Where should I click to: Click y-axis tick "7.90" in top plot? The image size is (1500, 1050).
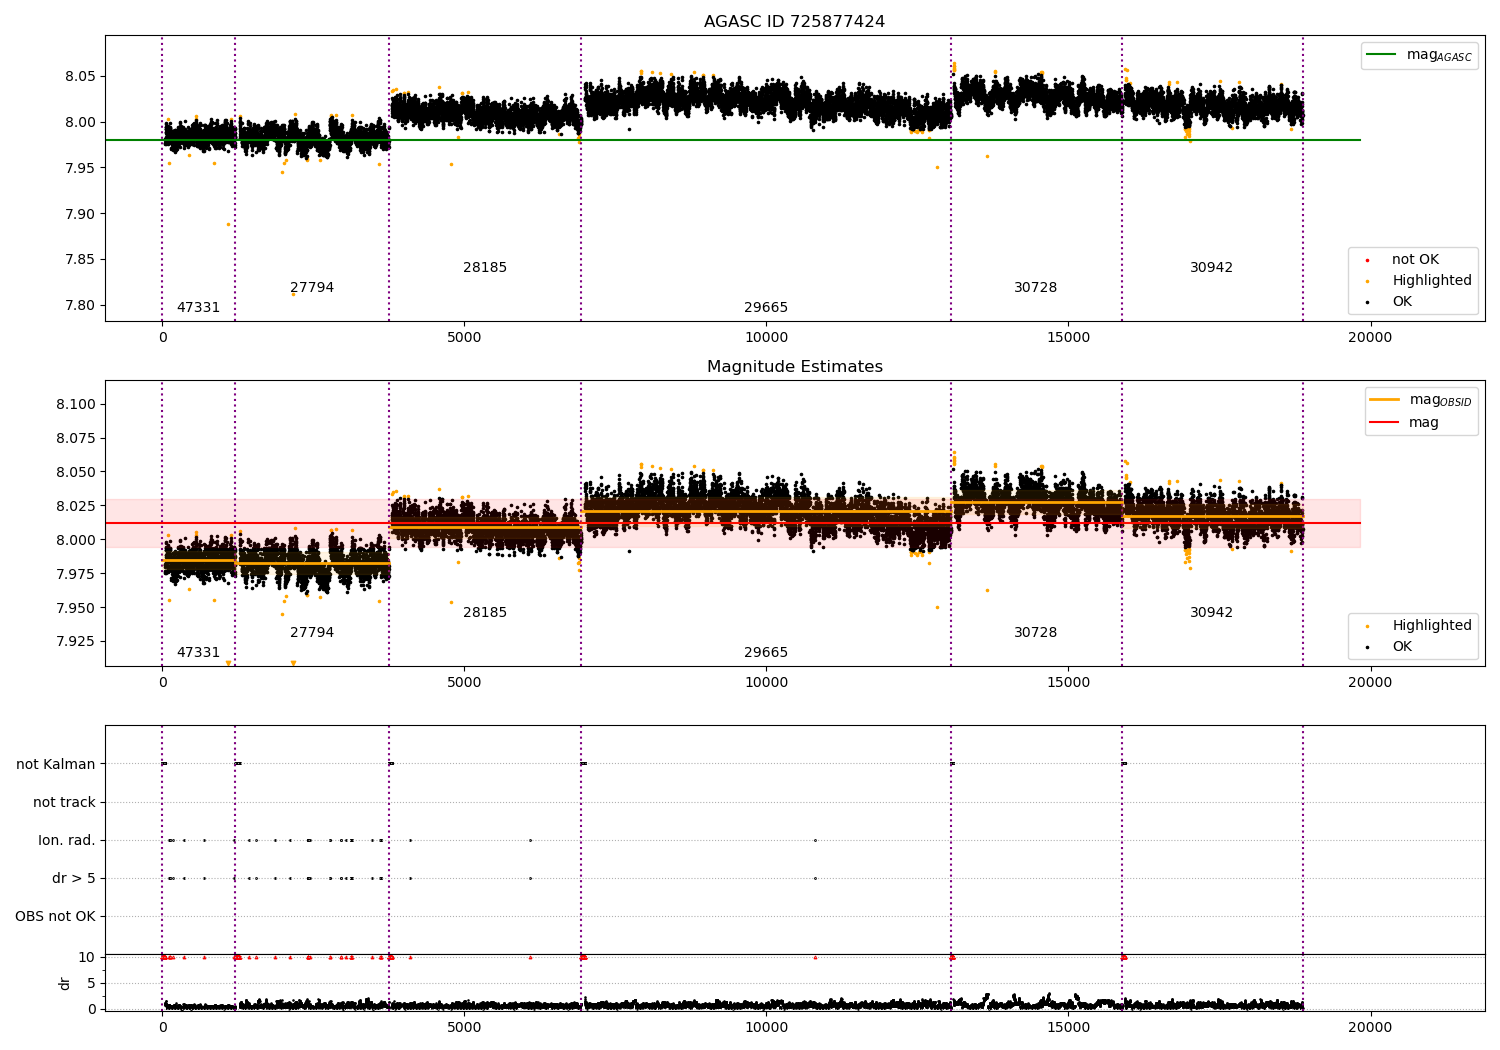tap(81, 214)
